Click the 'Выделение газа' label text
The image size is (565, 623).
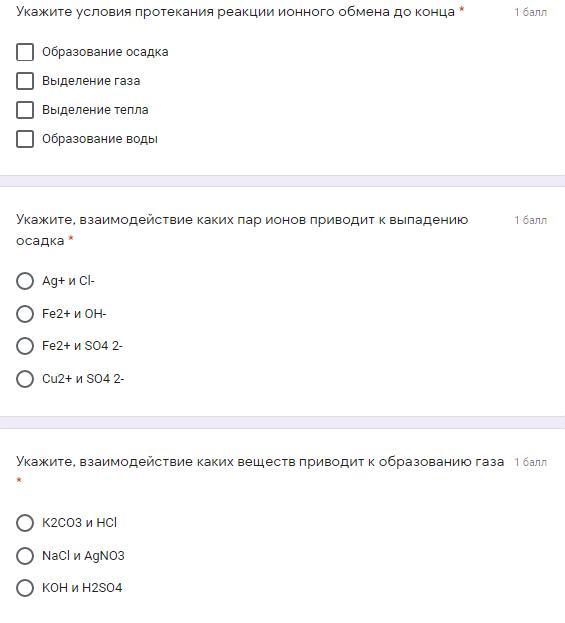coord(91,81)
